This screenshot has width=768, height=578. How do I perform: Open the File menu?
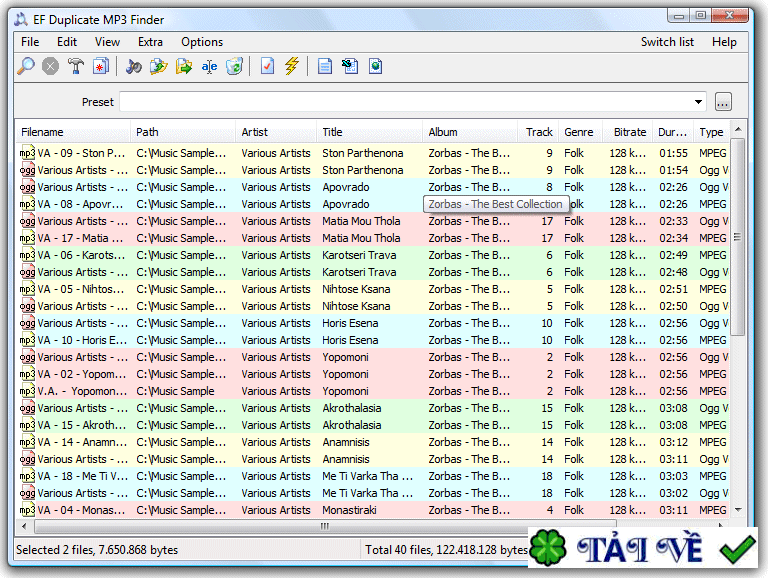[x=30, y=42]
